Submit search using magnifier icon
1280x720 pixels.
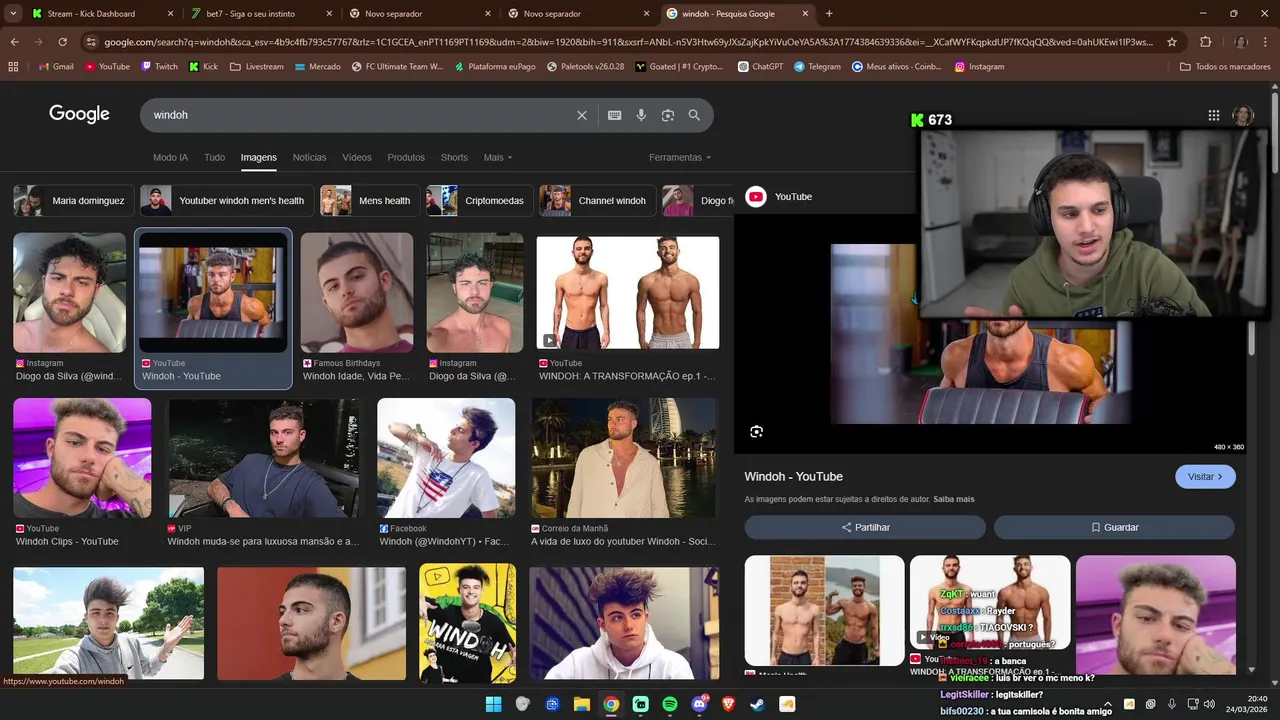click(x=694, y=115)
